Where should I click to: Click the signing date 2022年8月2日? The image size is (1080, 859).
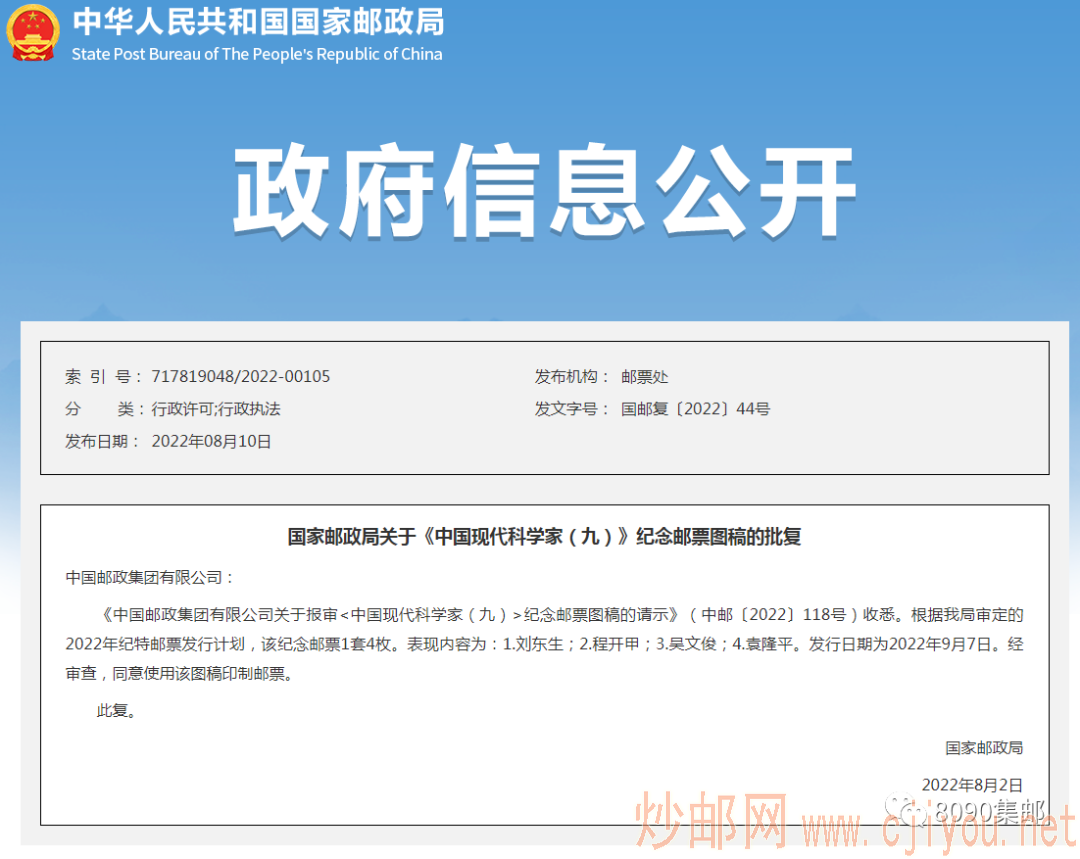pyautogui.click(x=972, y=785)
